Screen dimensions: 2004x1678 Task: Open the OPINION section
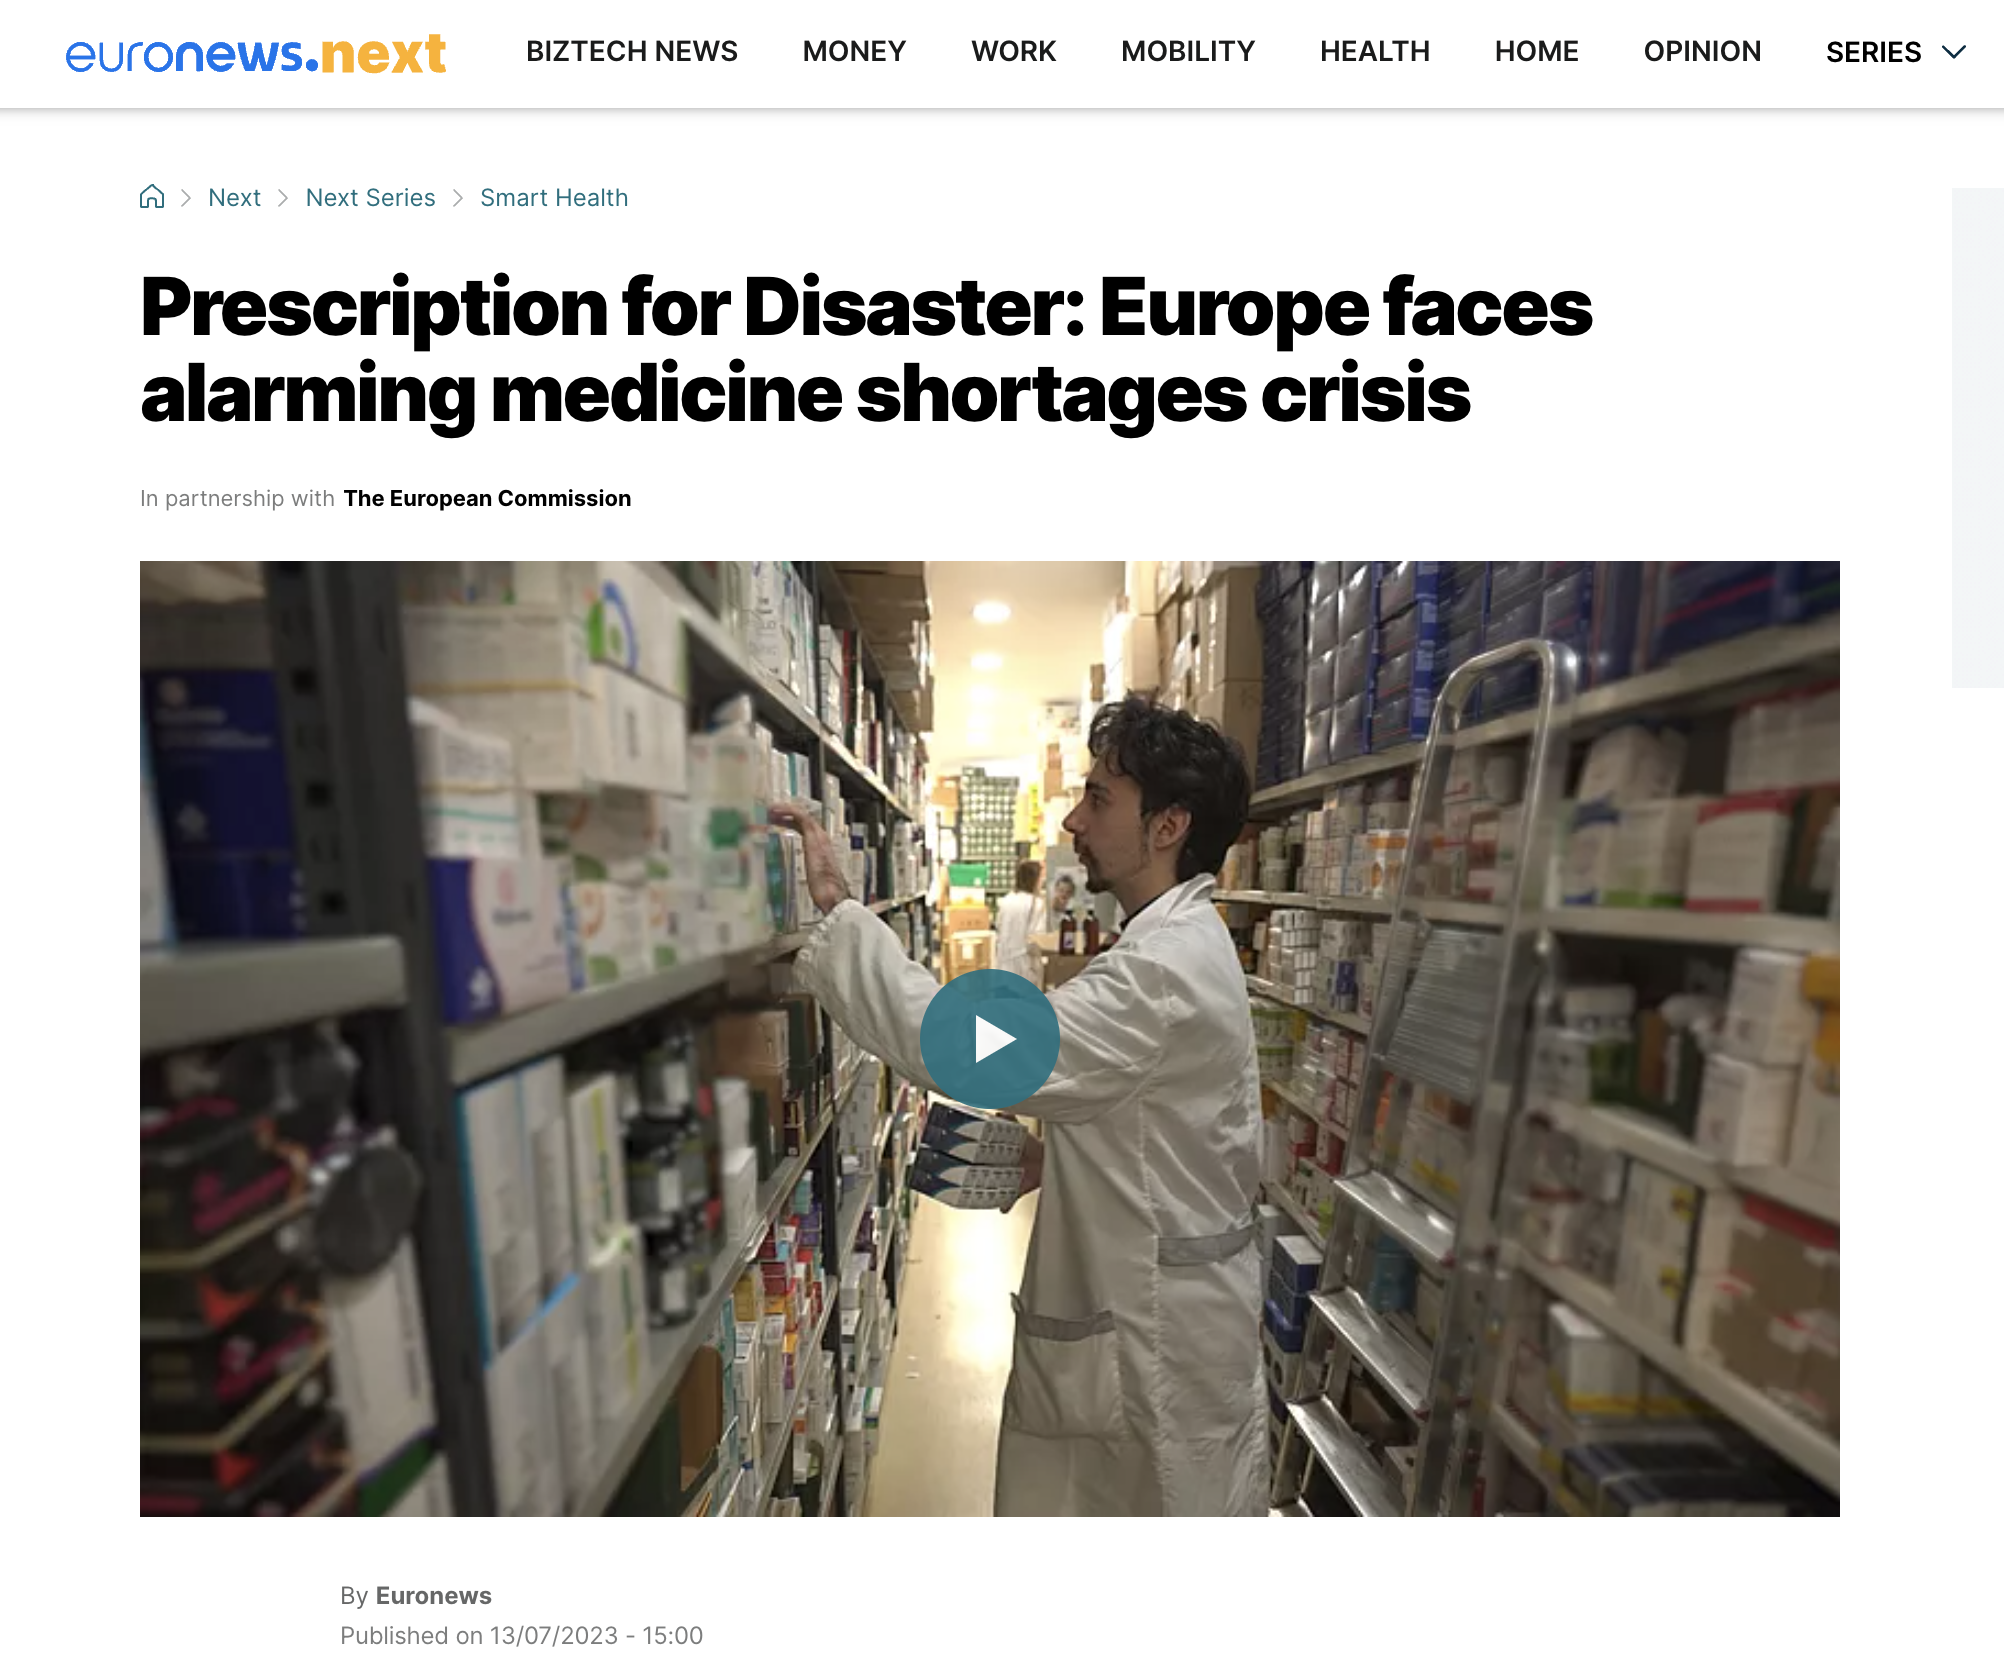click(x=1703, y=52)
